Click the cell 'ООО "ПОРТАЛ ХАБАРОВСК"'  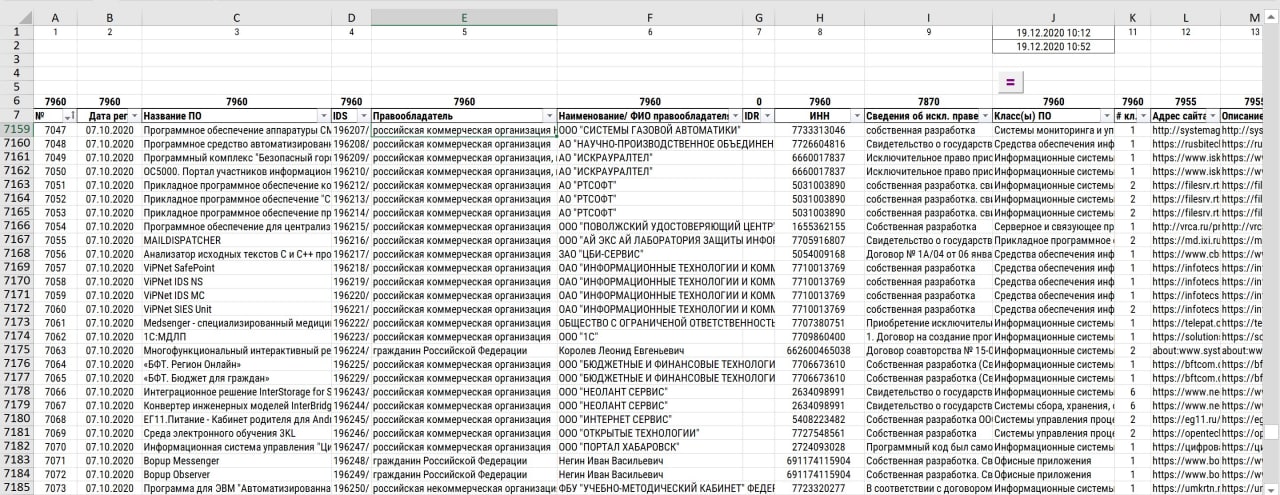pos(650,446)
